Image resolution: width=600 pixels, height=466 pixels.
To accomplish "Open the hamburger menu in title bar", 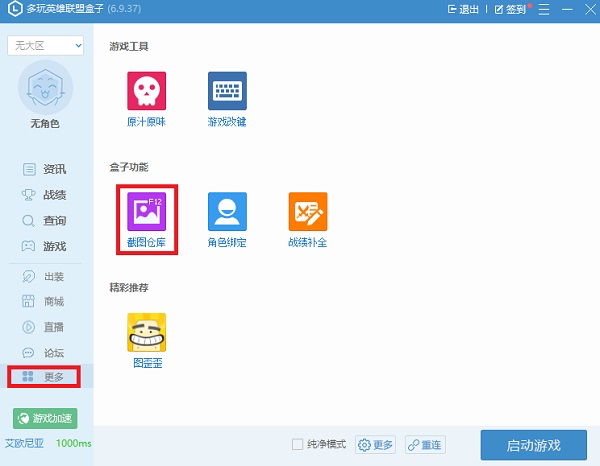I will pos(544,9).
